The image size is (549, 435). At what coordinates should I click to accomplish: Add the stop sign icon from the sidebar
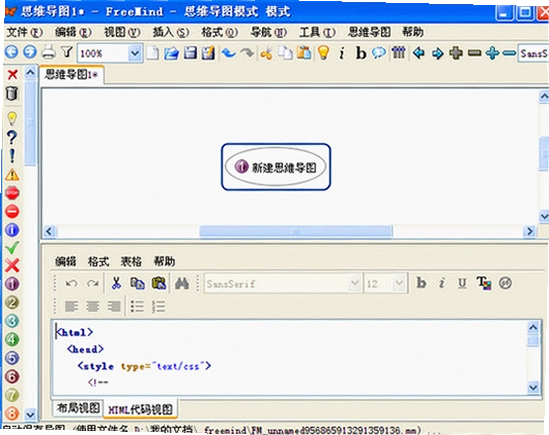[12, 193]
